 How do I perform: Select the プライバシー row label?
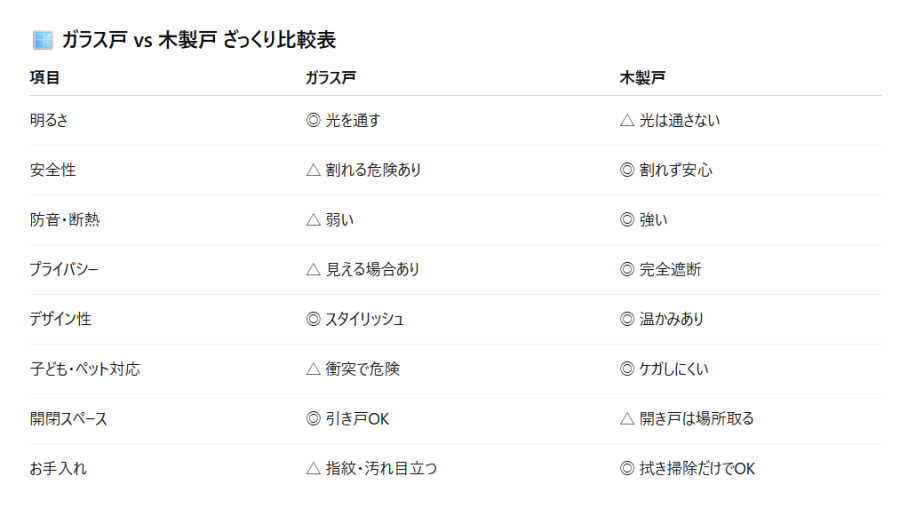tap(64, 269)
